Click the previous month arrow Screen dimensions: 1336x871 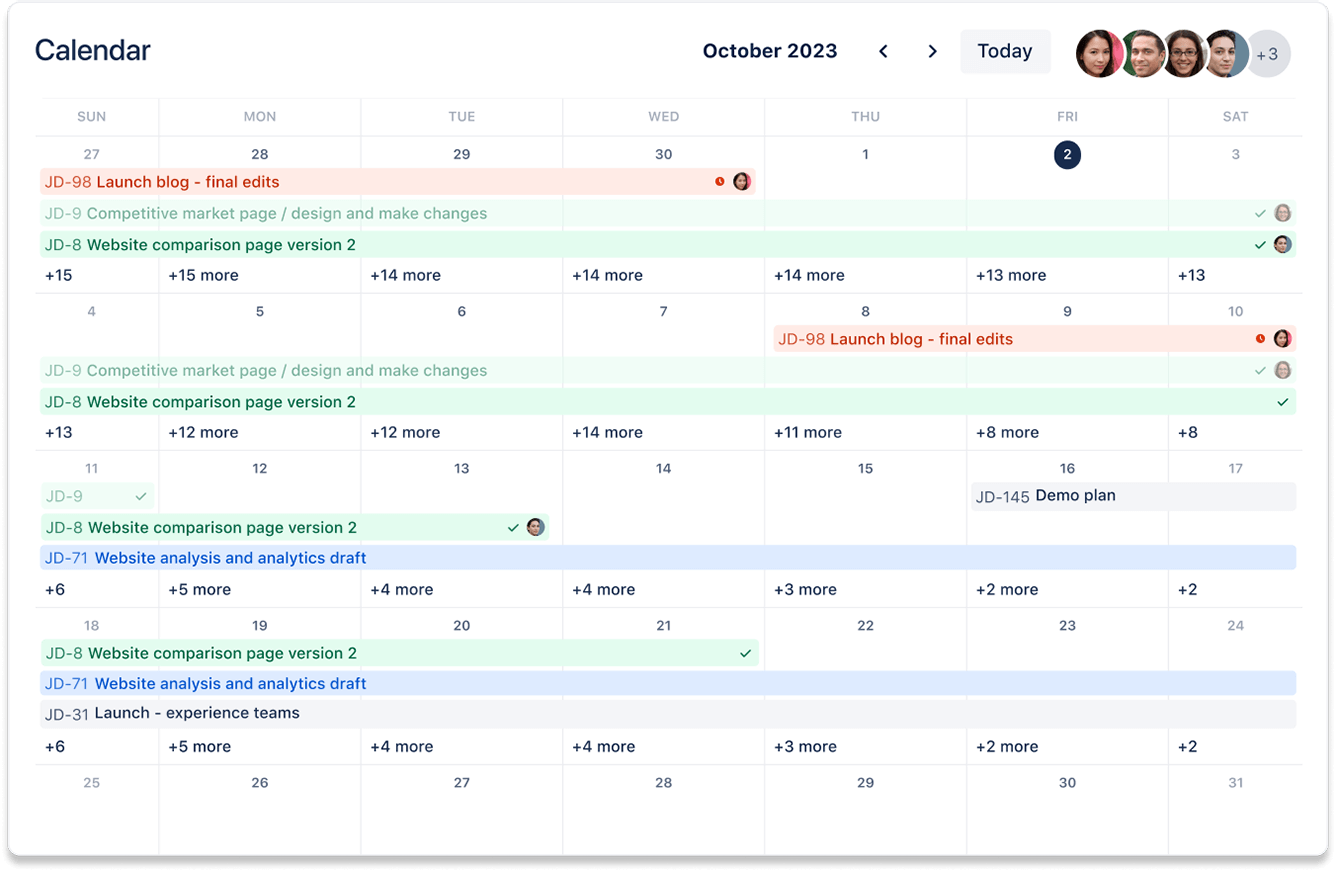[x=883, y=50]
